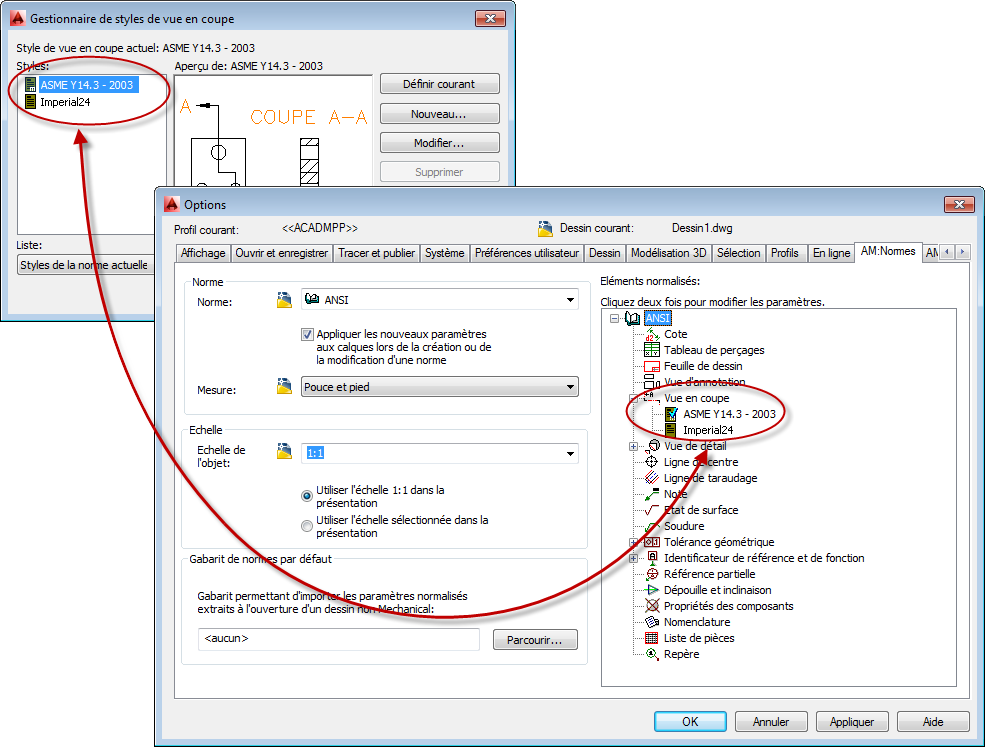Click the drawing icon next to Mesure
Image resolution: width=985 pixels, height=747 pixels.
(x=285, y=386)
